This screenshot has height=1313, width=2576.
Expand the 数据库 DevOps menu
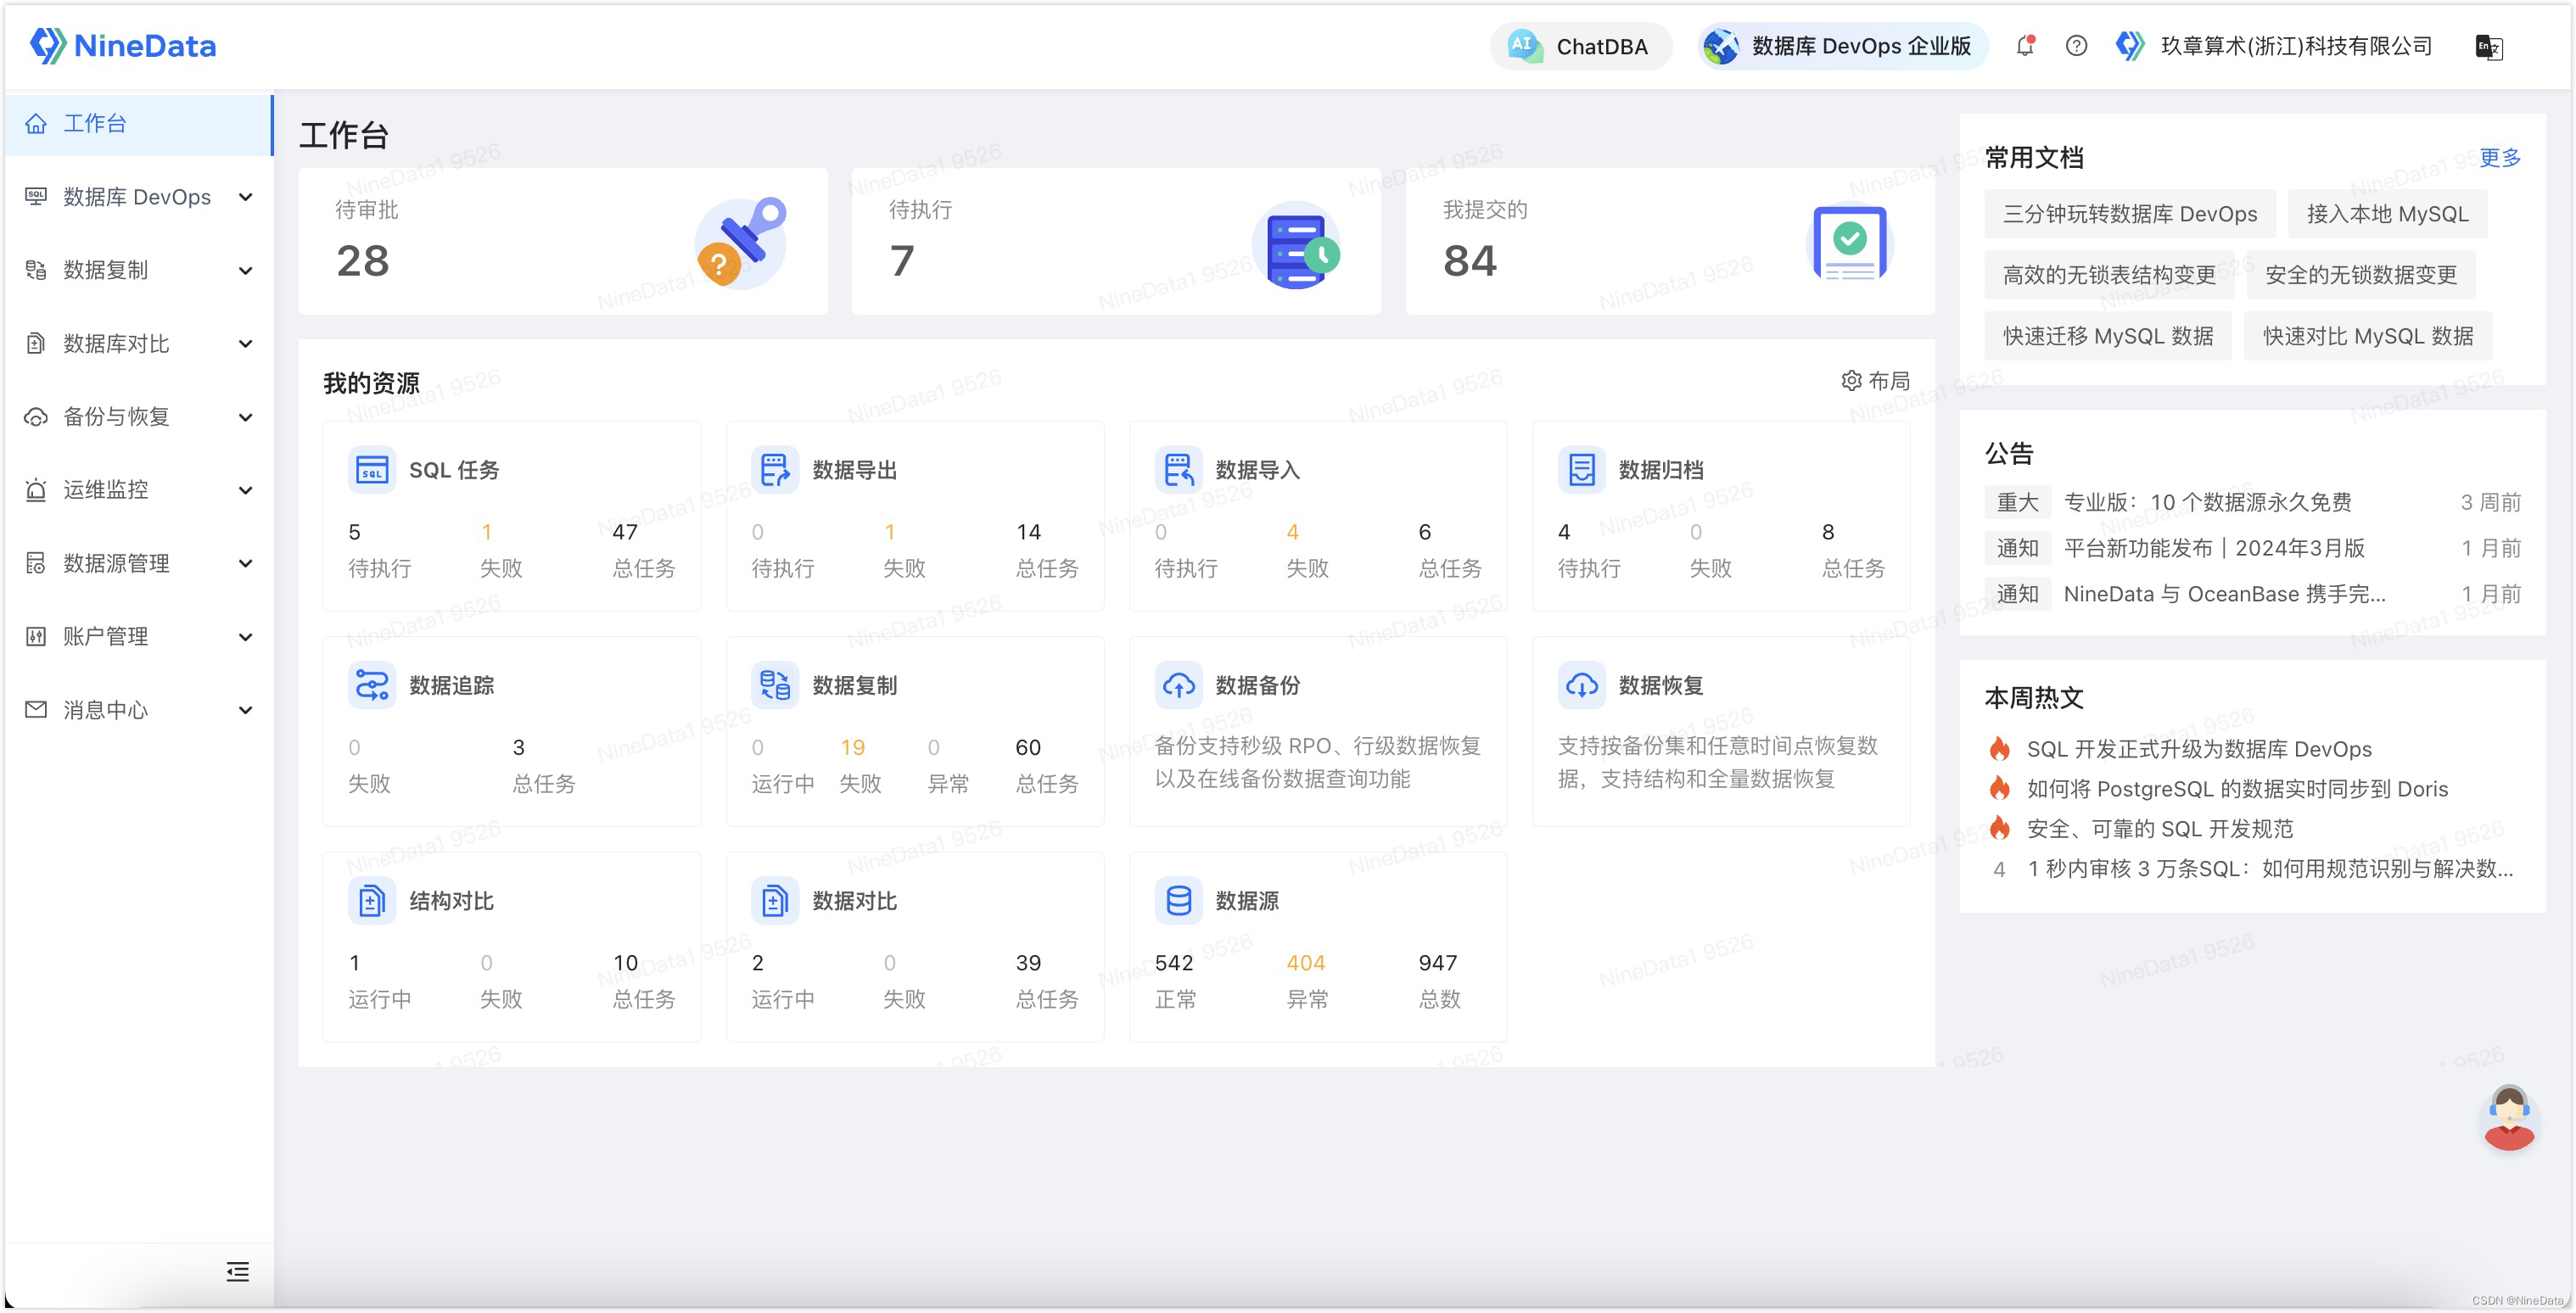point(138,197)
